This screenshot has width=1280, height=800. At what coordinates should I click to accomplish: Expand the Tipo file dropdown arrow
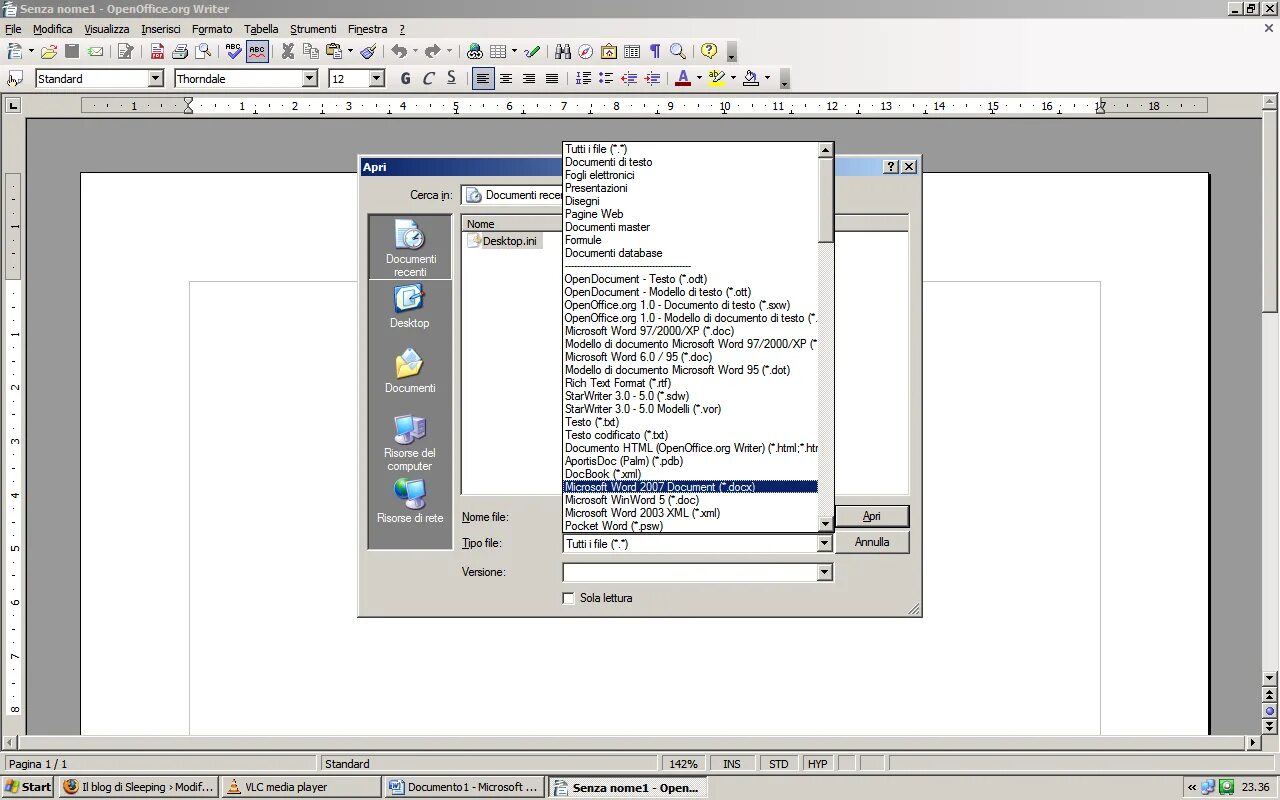coord(825,543)
